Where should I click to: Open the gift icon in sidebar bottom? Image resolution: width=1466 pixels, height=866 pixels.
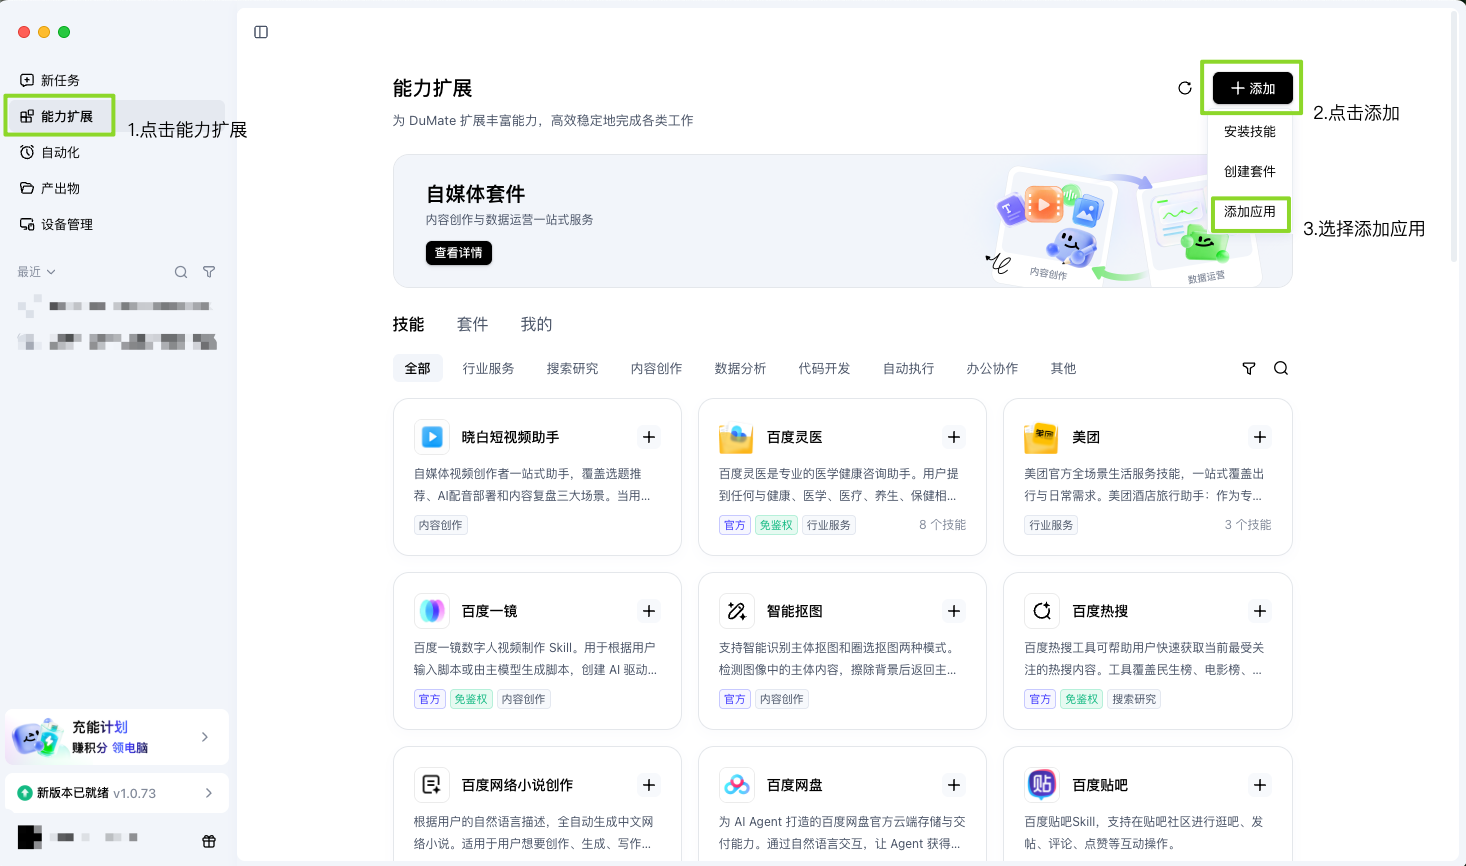209,841
